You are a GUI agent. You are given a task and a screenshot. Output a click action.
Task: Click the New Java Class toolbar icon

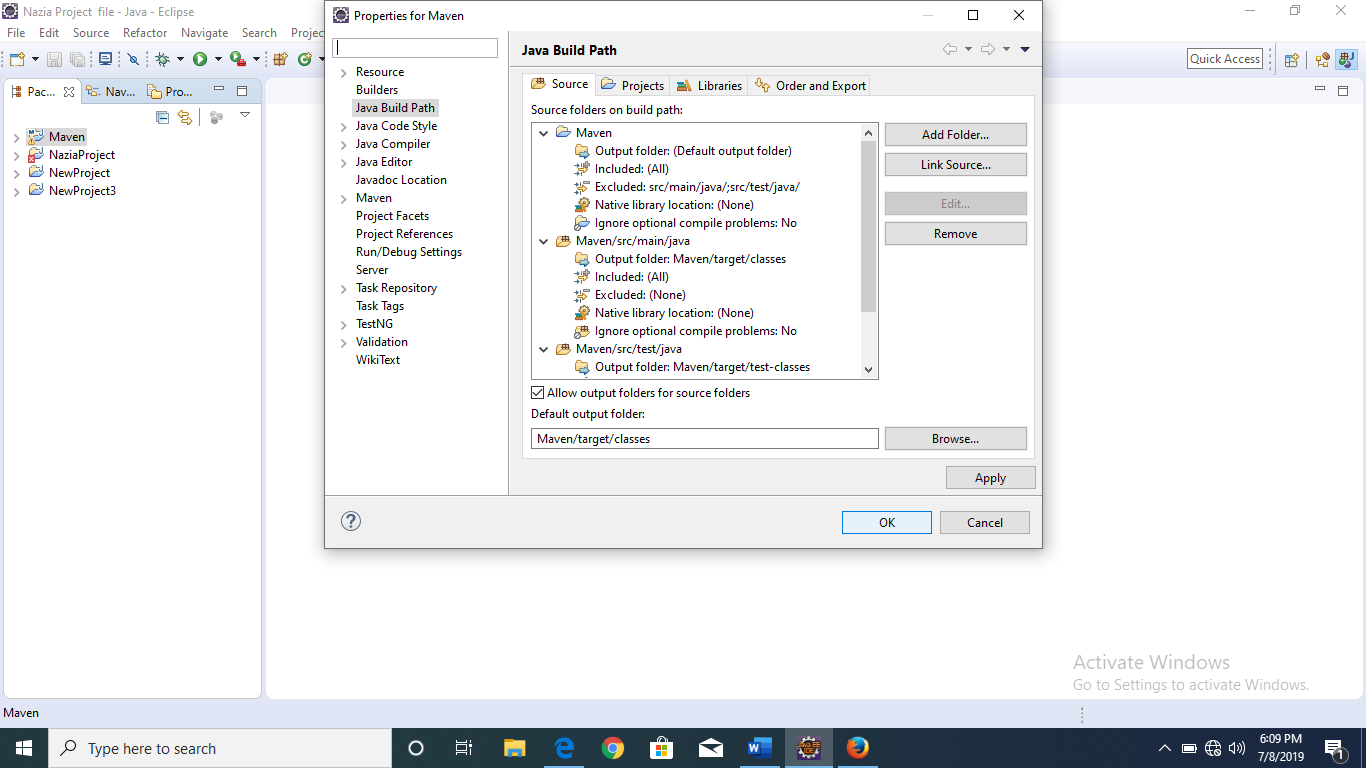point(305,59)
